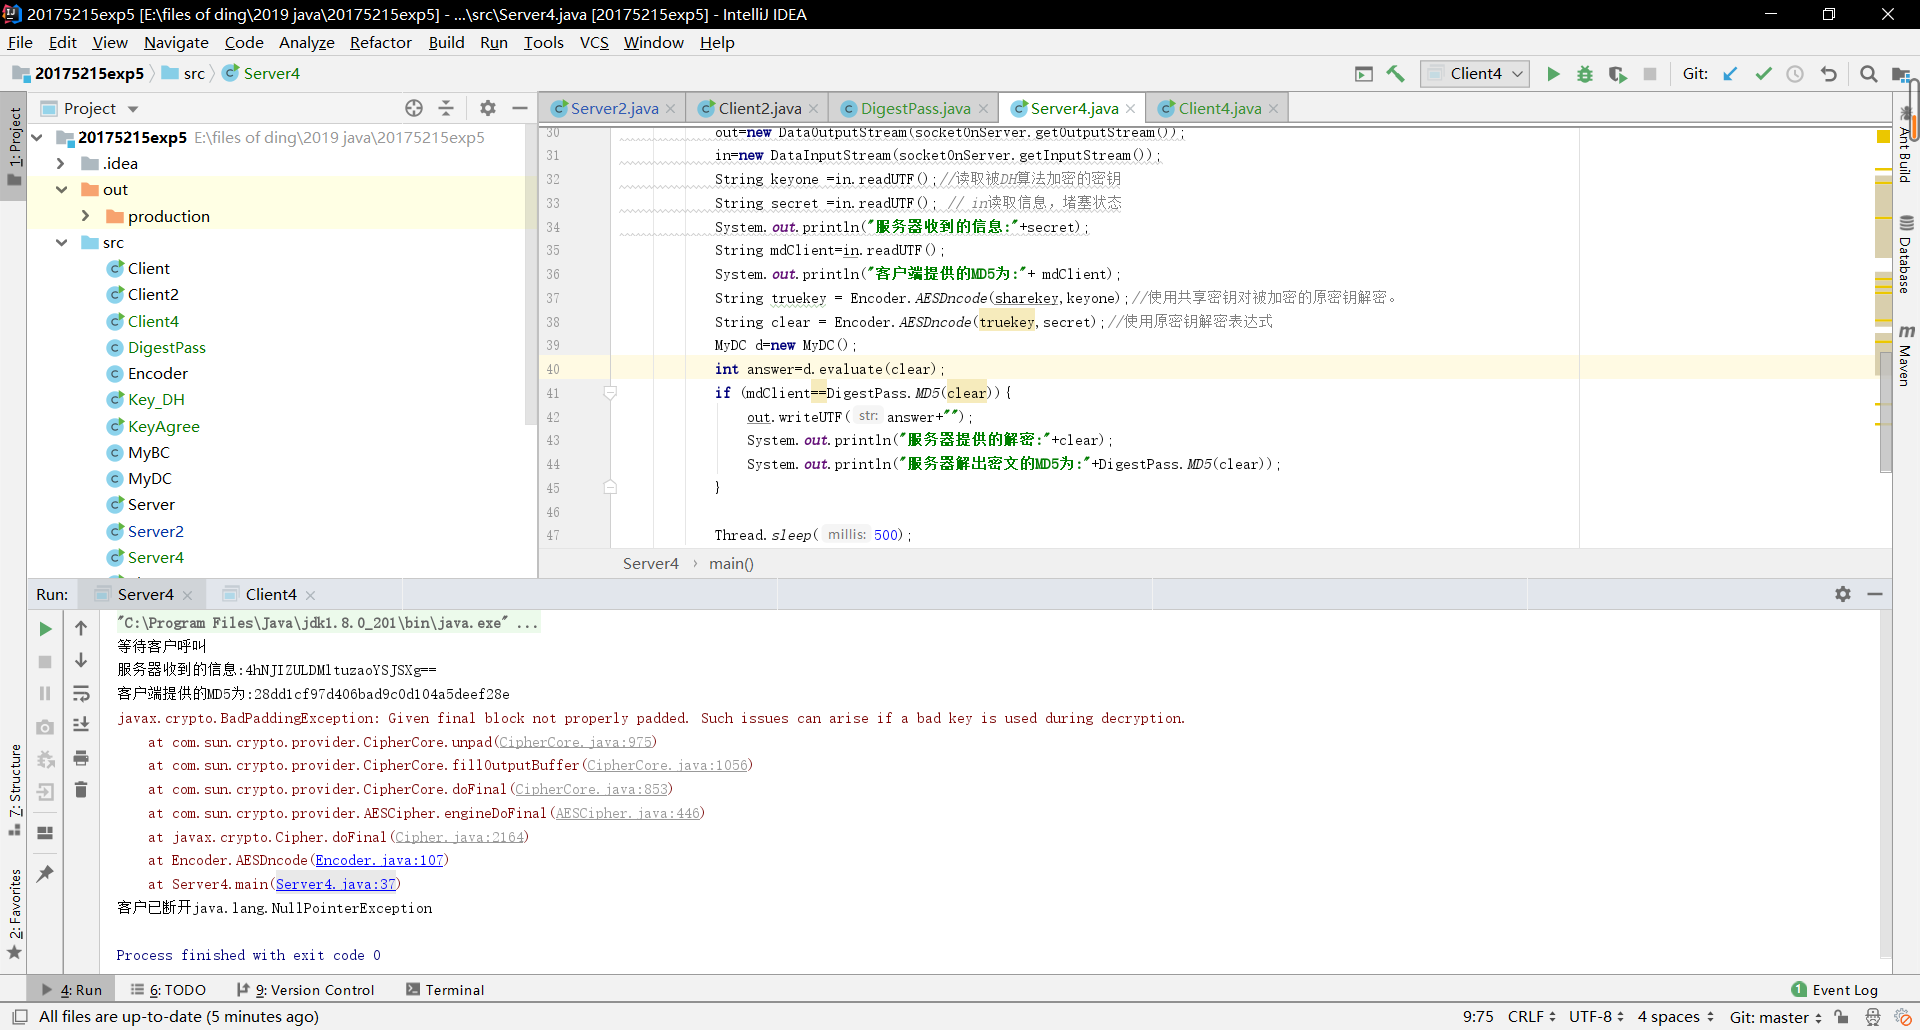Commit changes with the green check icon
This screenshot has height=1030, width=1920.
[x=1763, y=74]
